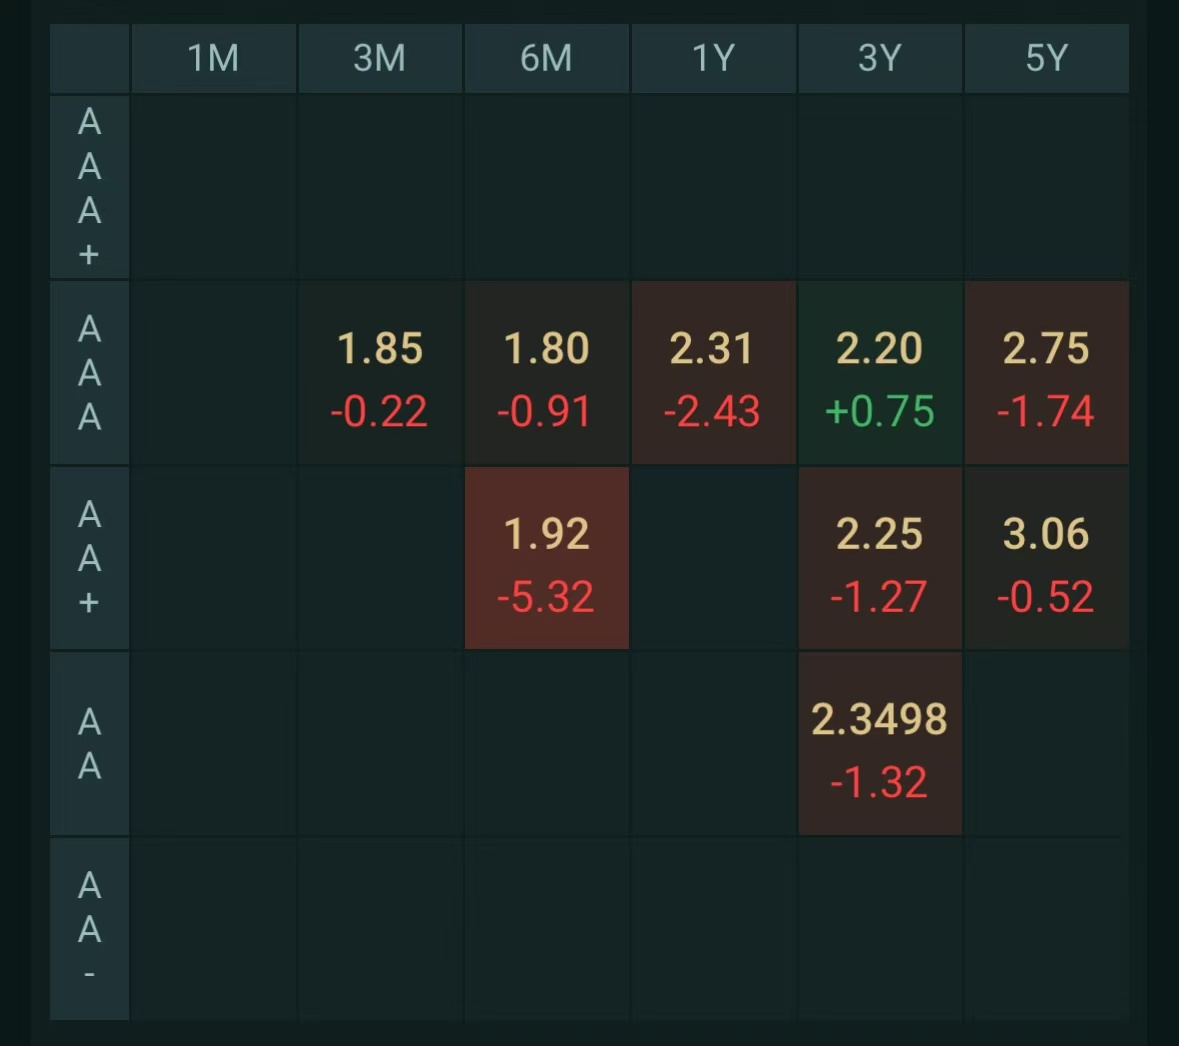1179x1046 pixels.
Task: Click the AAA+ rating row label
Action: point(89,186)
